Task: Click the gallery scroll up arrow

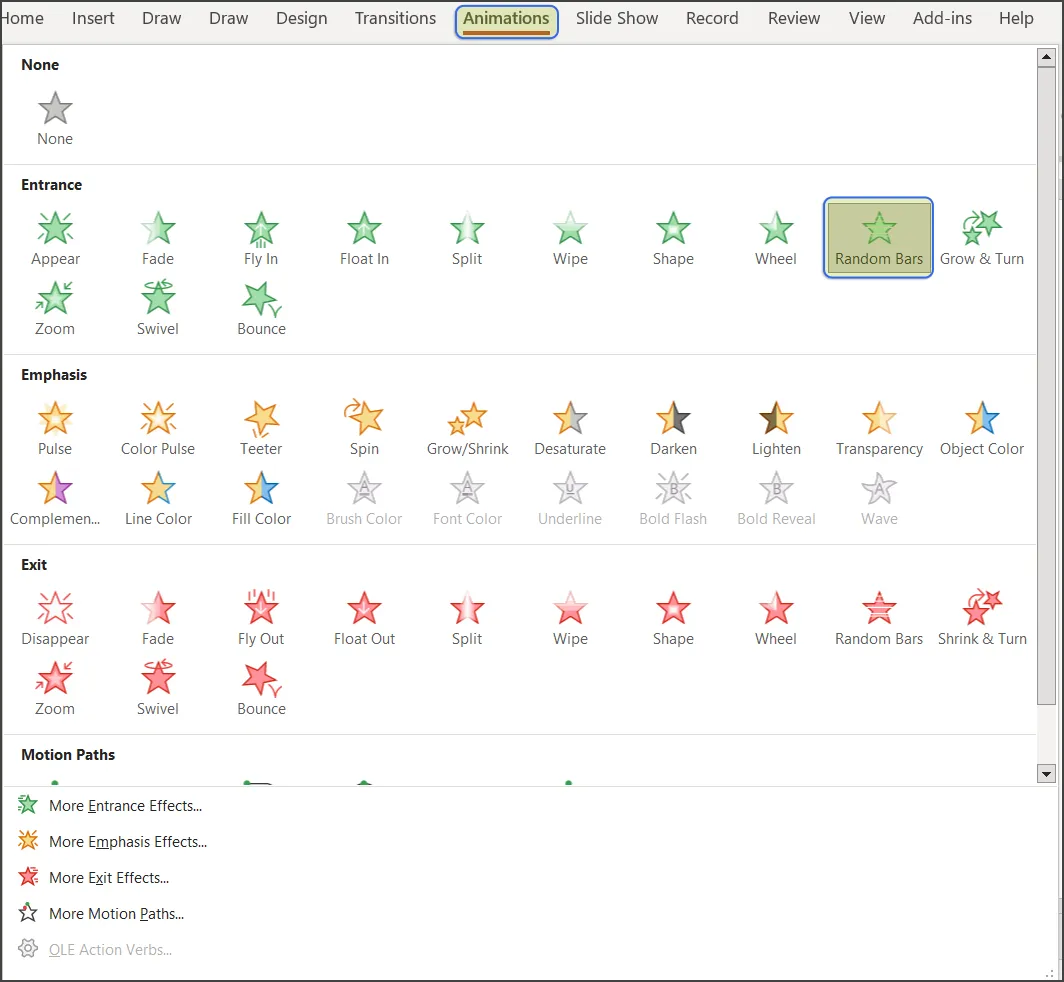Action: tap(1046, 58)
